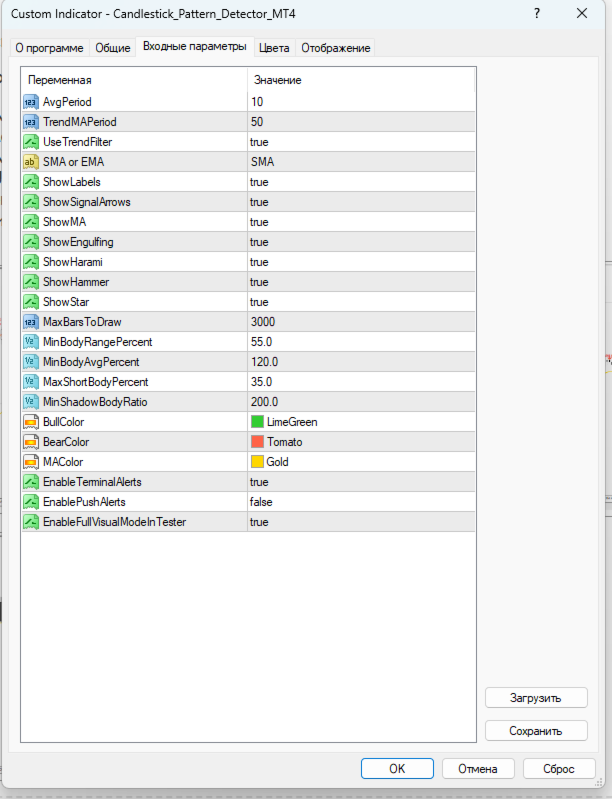Image resolution: width=612 pixels, height=799 pixels.
Task: Click the ShowHarami true value
Action: (259, 262)
